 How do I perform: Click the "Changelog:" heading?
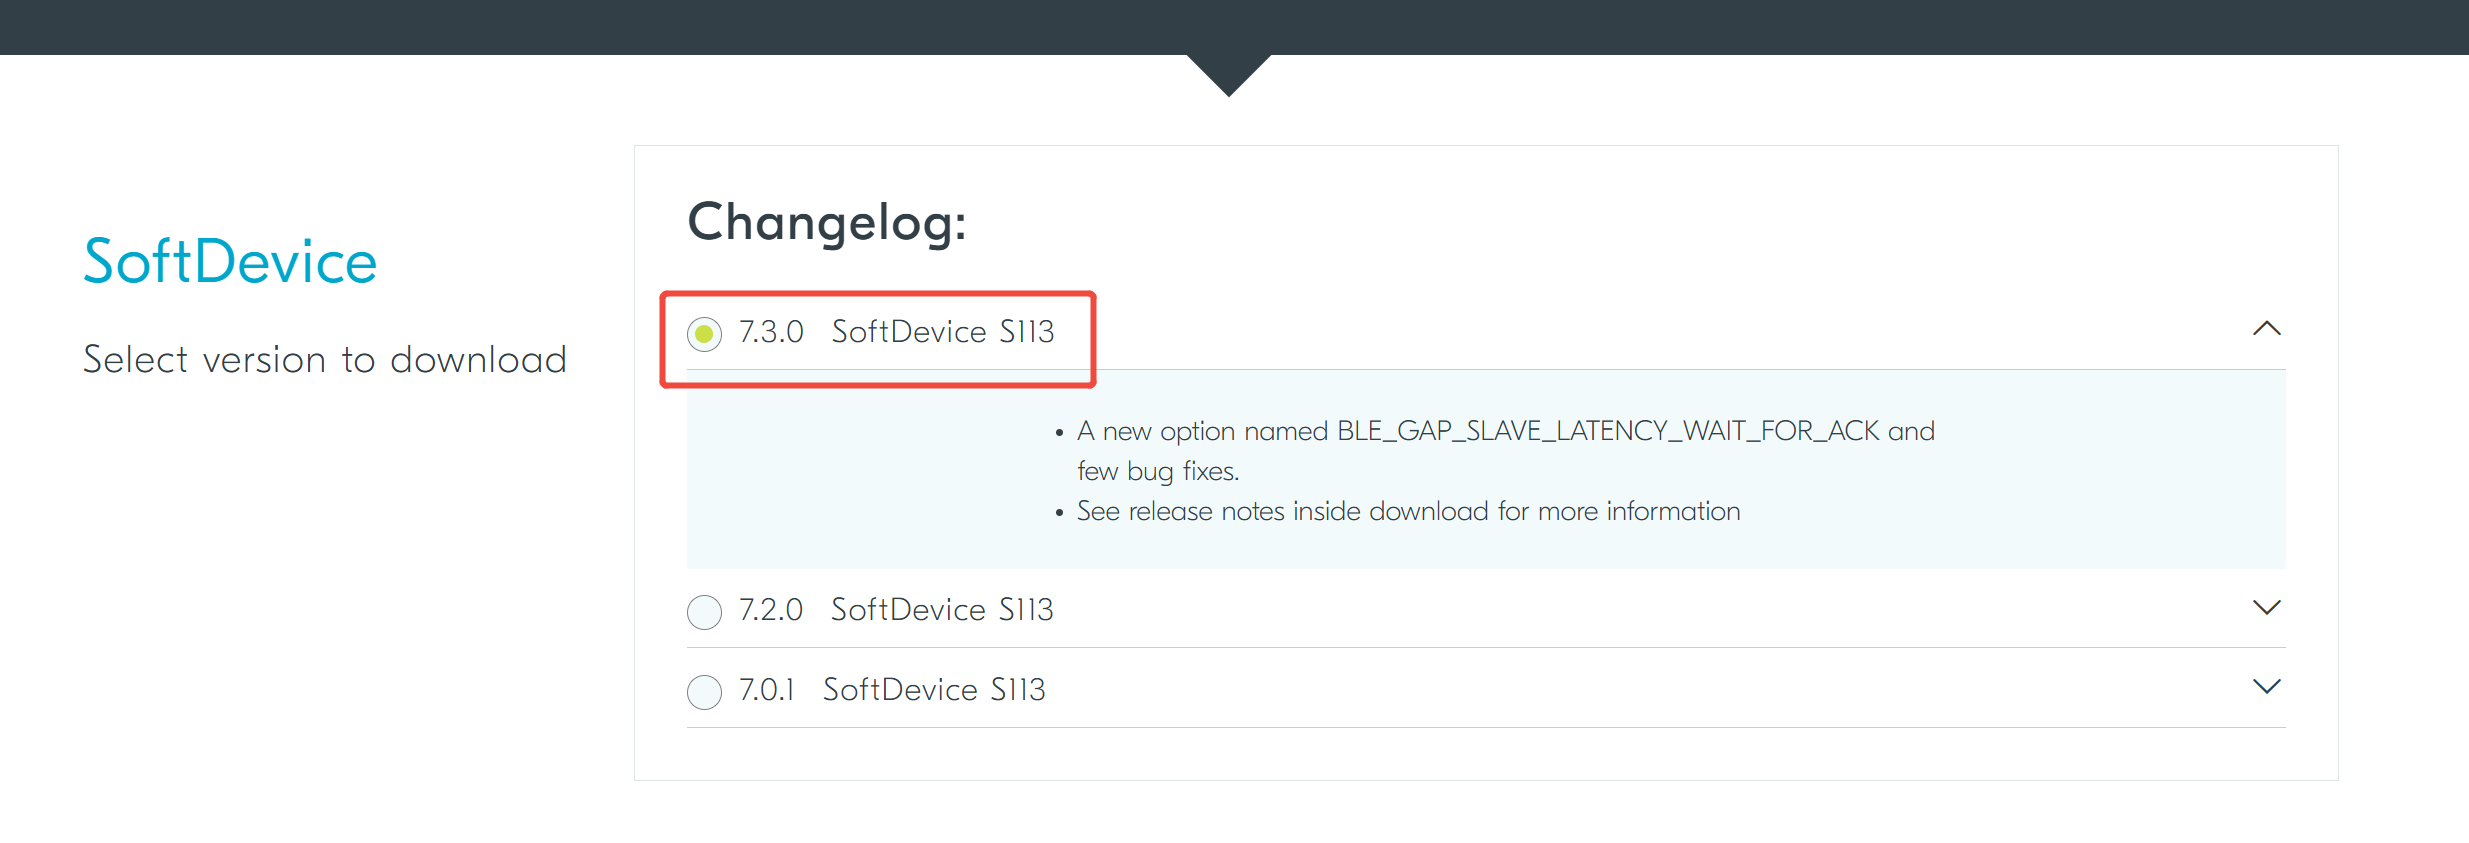point(827,222)
